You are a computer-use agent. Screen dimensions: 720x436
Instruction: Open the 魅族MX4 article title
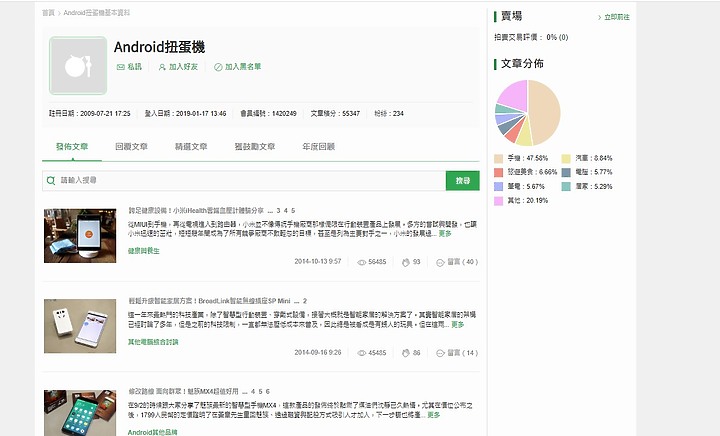(183, 391)
